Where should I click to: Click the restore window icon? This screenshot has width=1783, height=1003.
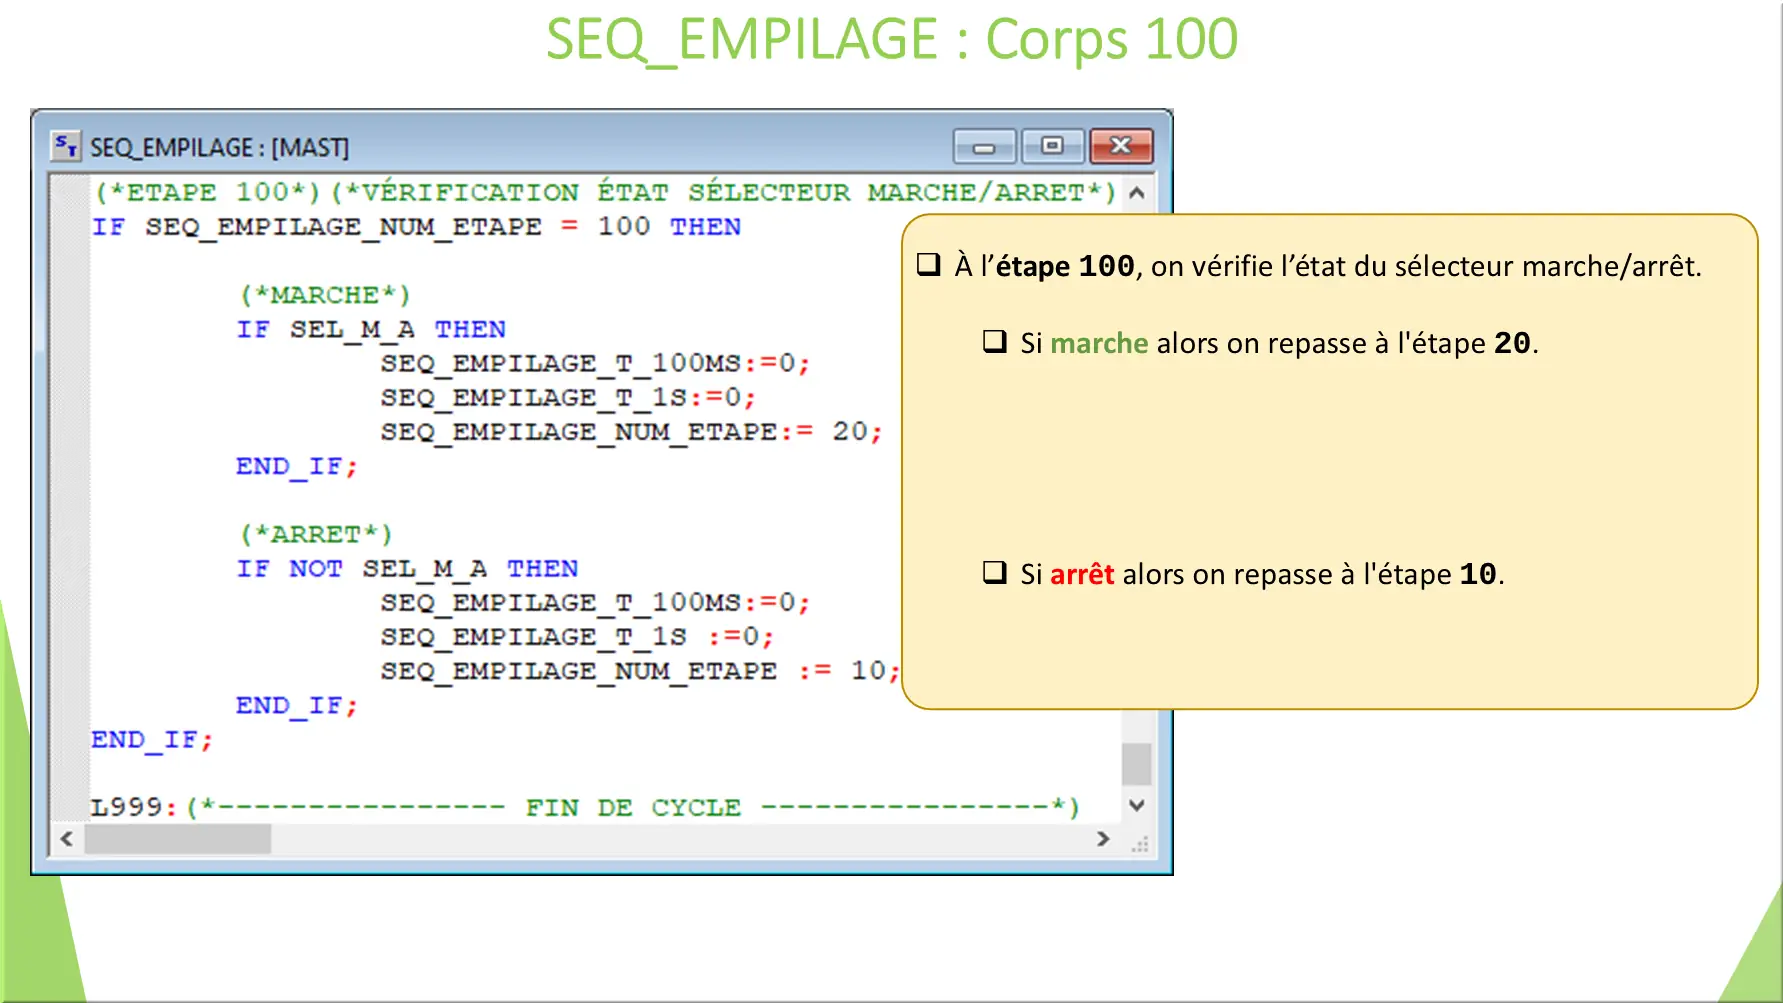click(x=1051, y=146)
